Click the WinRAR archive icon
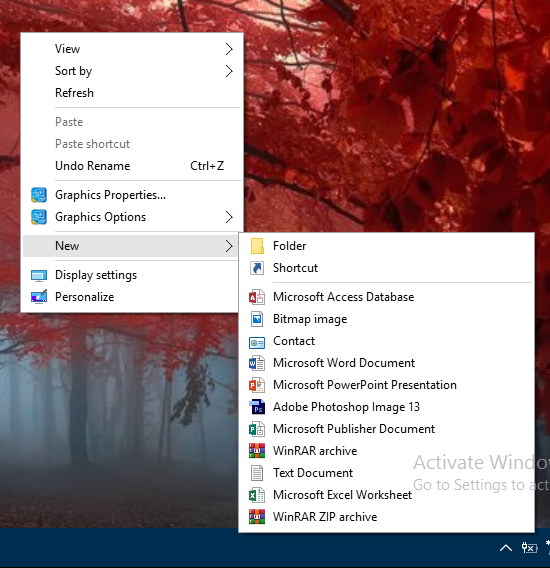The height and width of the screenshot is (568, 550). coord(257,451)
